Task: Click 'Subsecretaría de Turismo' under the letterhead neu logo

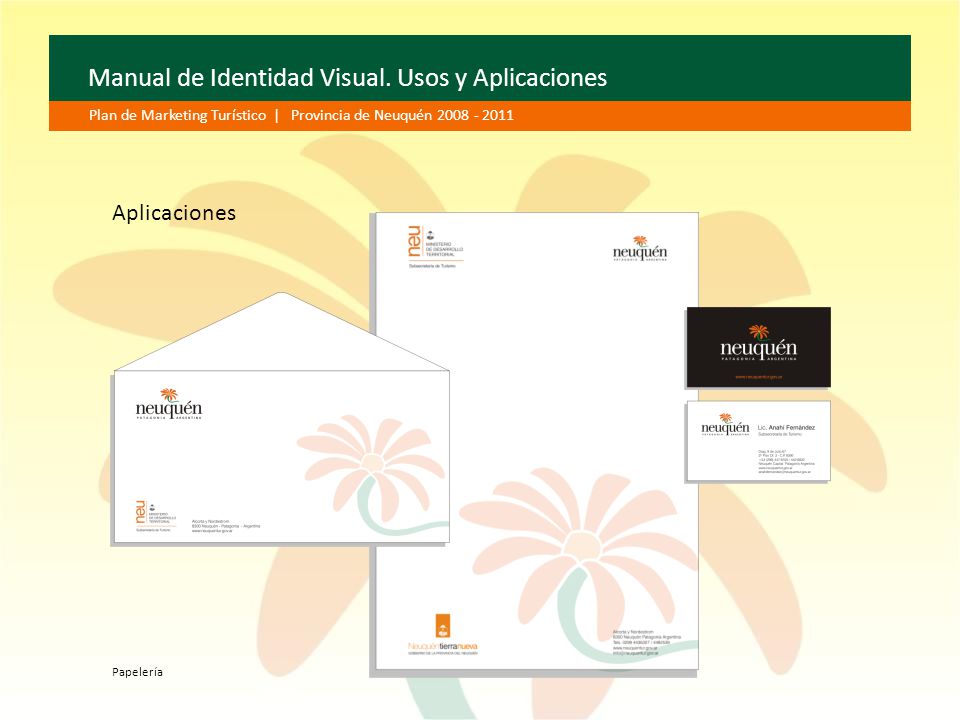Action: 432,266
